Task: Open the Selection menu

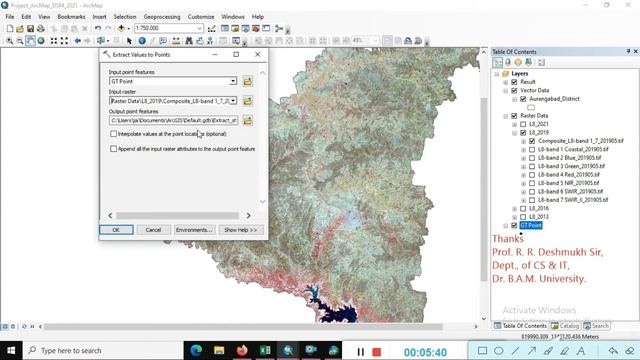Action: tap(124, 17)
